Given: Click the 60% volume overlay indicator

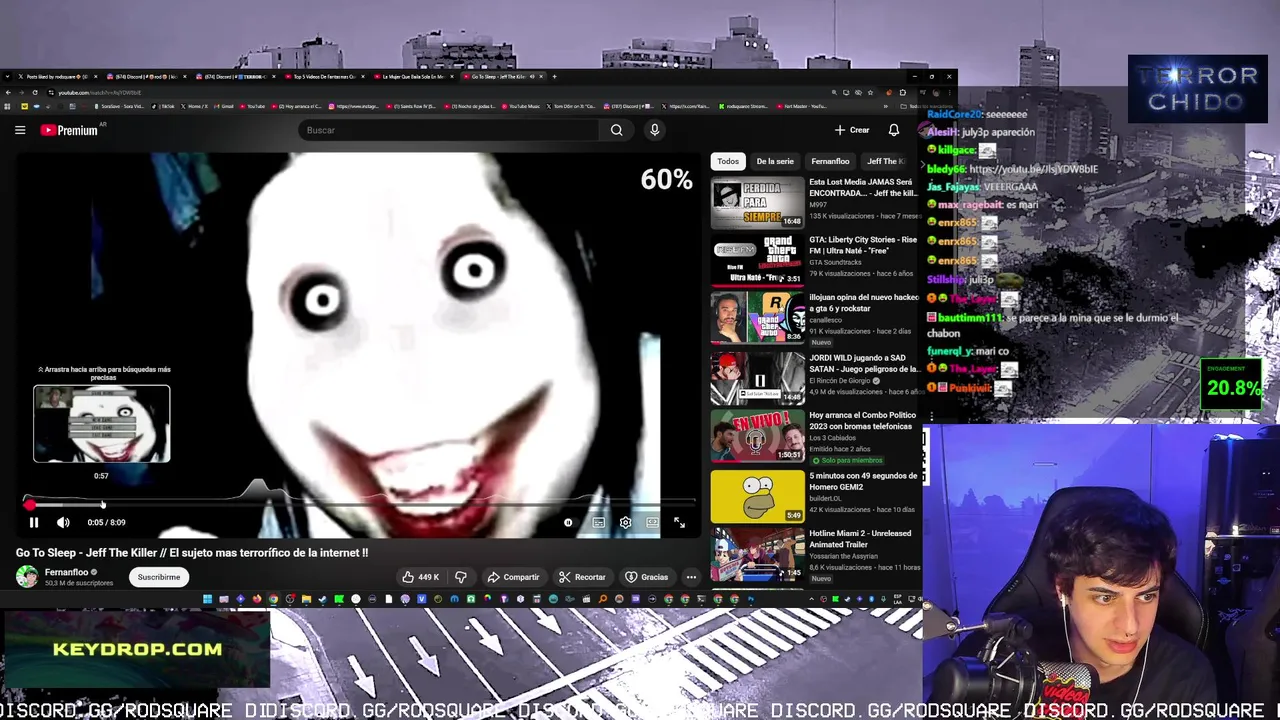Looking at the screenshot, I should click(666, 179).
